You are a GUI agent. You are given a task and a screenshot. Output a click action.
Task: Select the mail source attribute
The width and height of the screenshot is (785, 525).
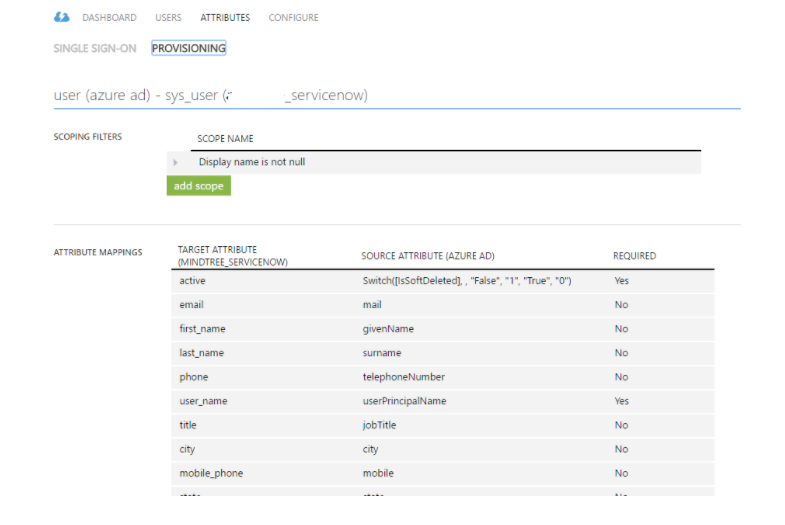[372, 305]
